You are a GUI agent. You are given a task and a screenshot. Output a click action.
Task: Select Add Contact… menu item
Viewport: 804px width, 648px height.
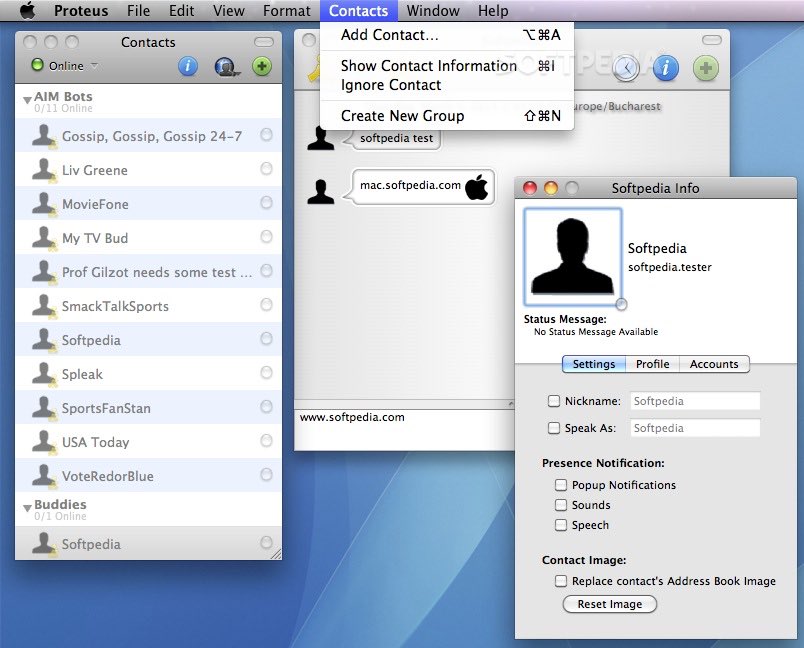[x=446, y=35]
